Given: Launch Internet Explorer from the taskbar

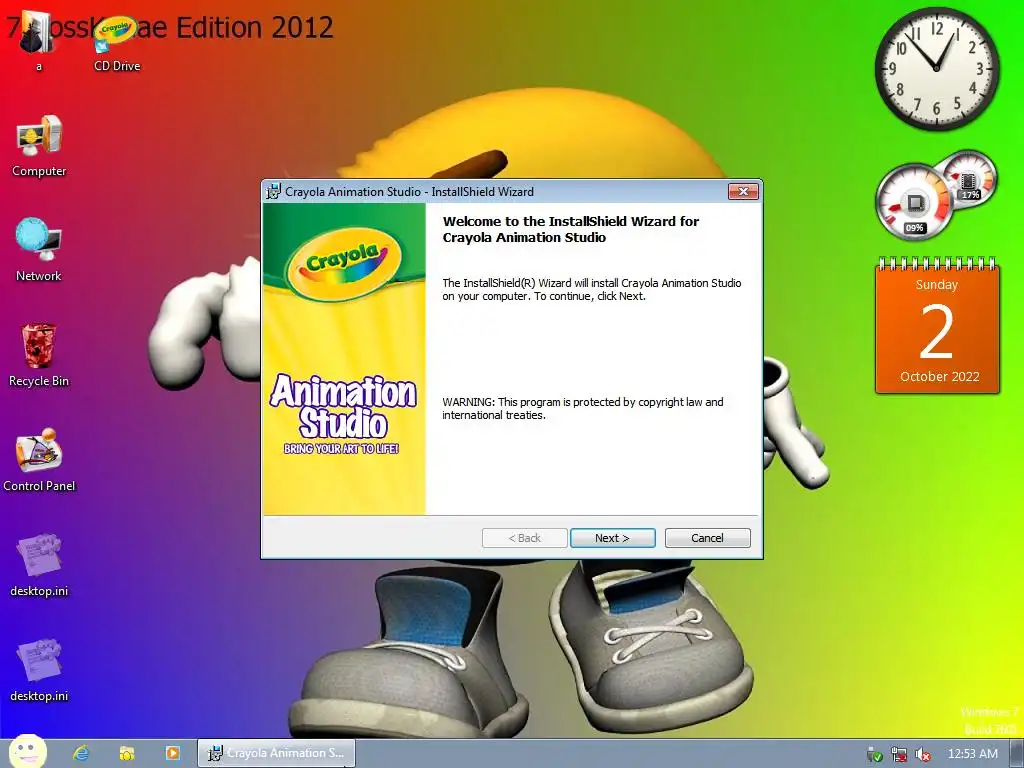Looking at the screenshot, I should click(x=81, y=753).
